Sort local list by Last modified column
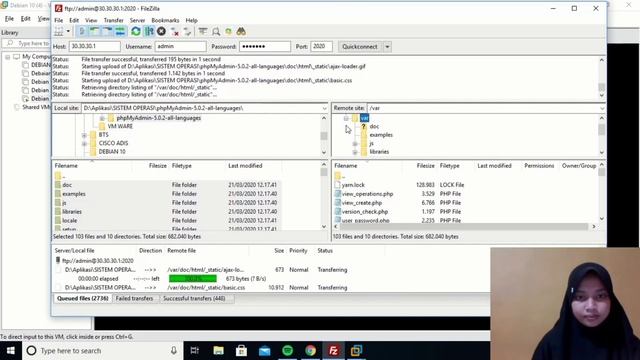This screenshot has width=640, height=360. click(245, 166)
